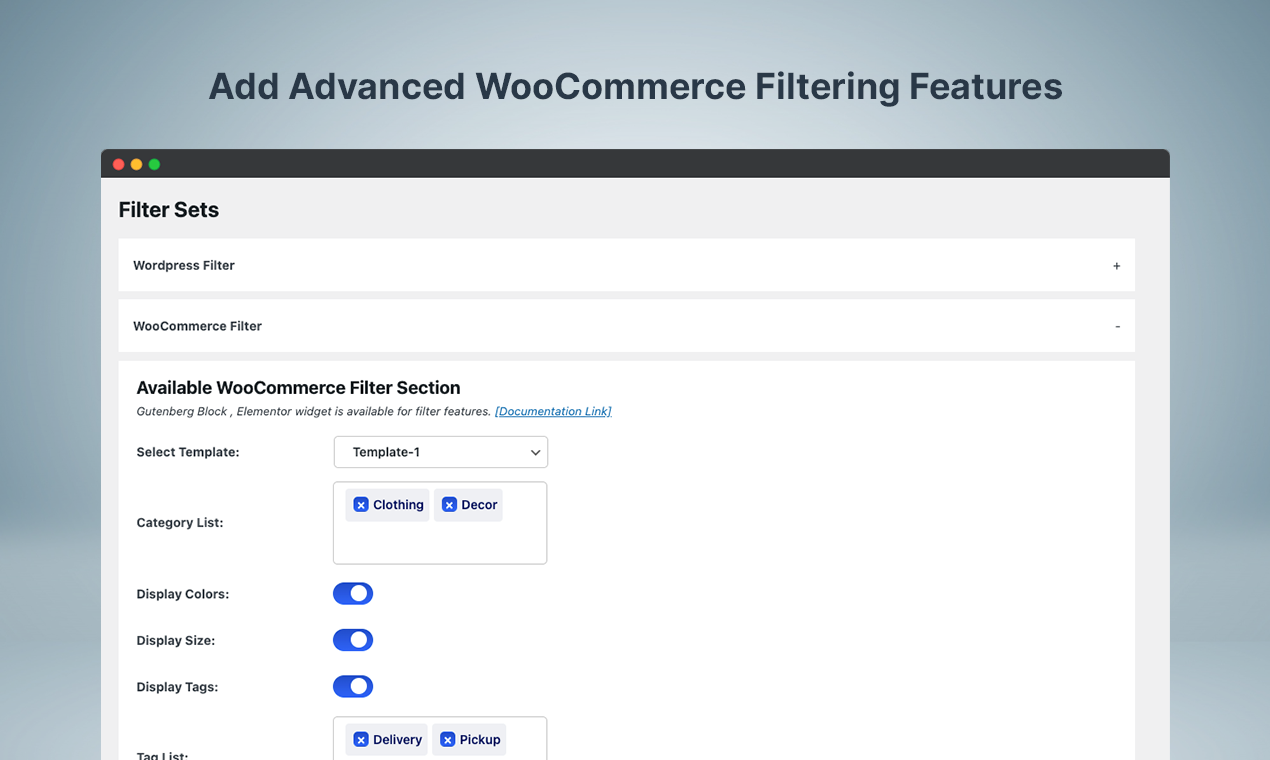Click the Display Tags label
1270x760 pixels.
click(177, 687)
